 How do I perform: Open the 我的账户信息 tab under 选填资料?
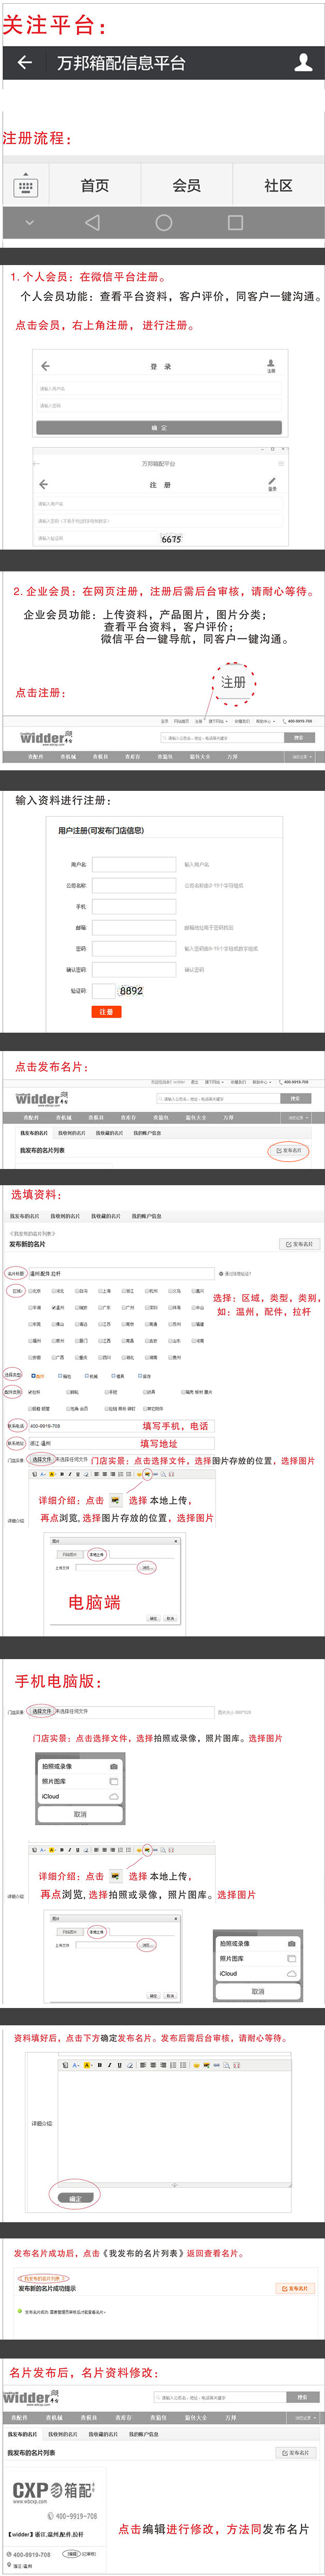(146, 1216)
